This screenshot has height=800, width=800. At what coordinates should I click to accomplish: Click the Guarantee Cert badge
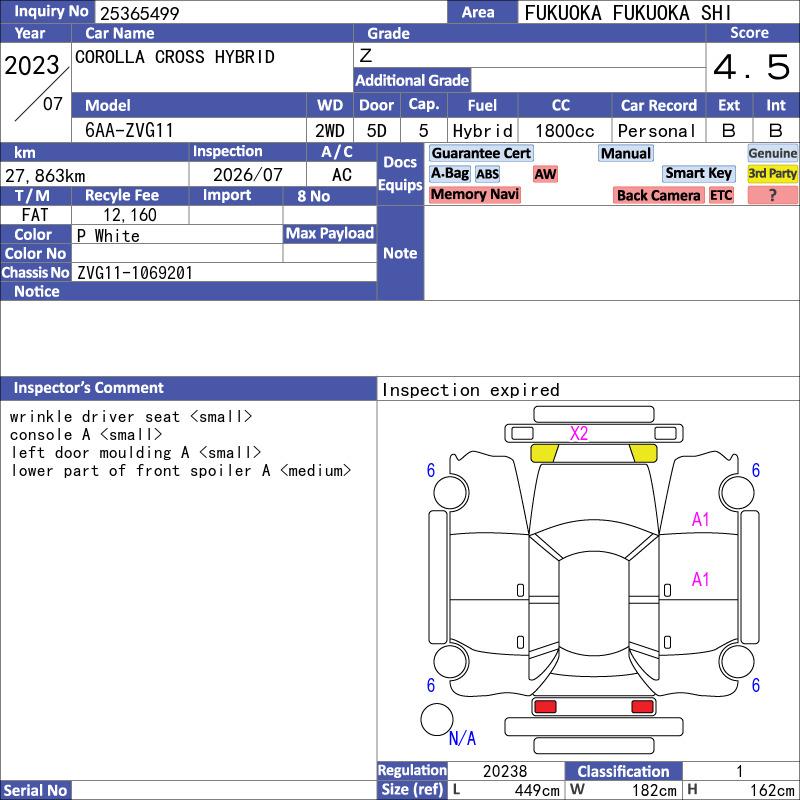tap(481, 153)
